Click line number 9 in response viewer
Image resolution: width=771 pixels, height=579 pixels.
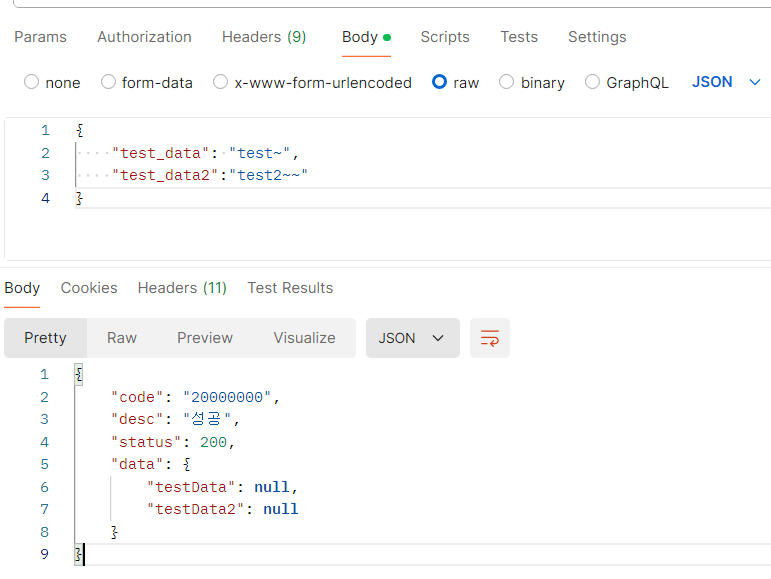click(x=44, y=554)
